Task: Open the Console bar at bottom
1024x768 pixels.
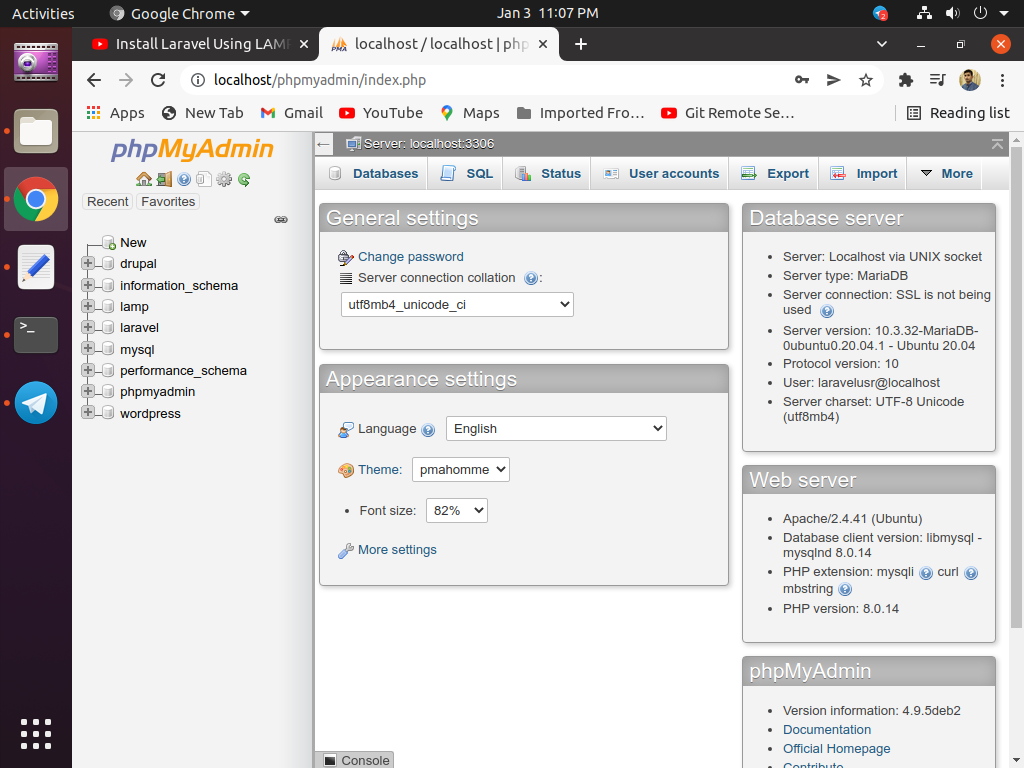Action: pos(357,760)
